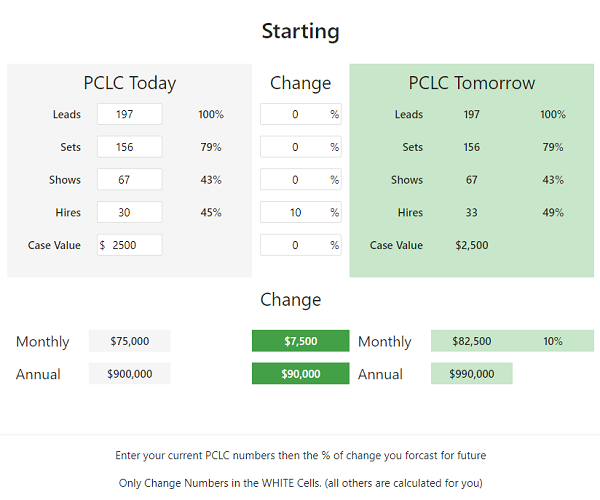Image resolution: width=600 pixels, height=500 pixels.
Task: Click the Hires change input showing 10
Action: (294, 213)
